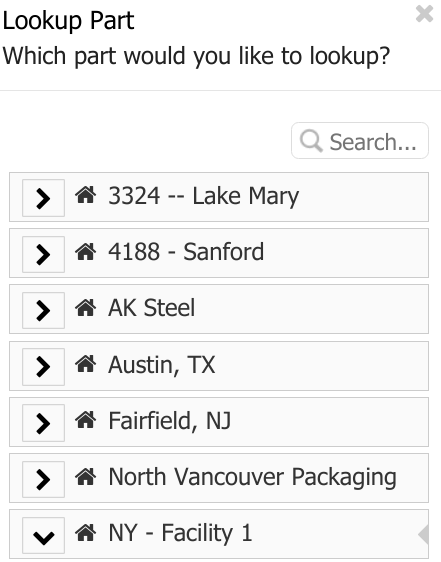Viewport: 441px width, 562px height.
Task: Expand the Austin, TX chevron
Action: (x=43, y=367)
